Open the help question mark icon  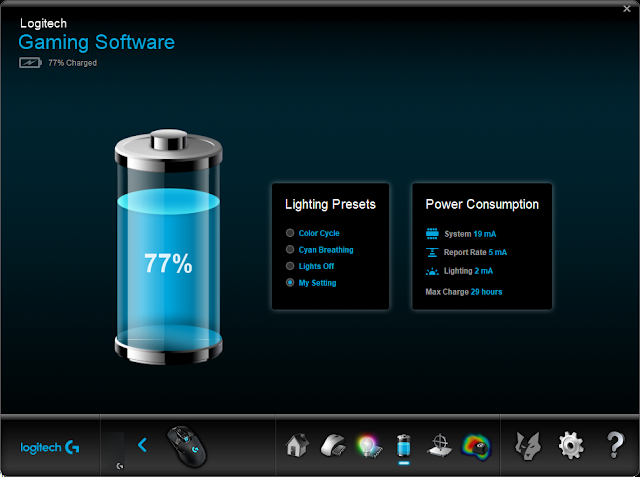pyautogui.click(x=615, y=445)
